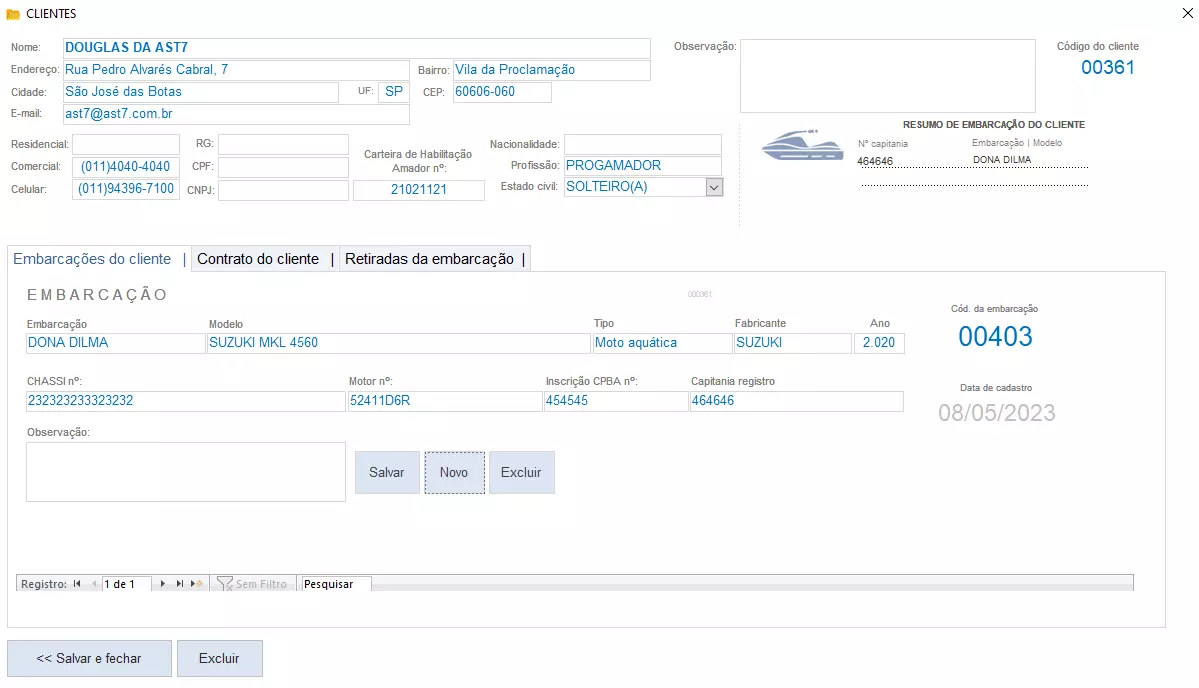Click Modelo field SUZUKI MKL 4560
1199x688 pixels.
(398, 343)
